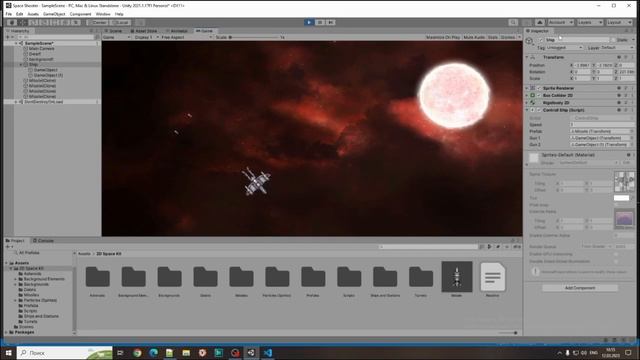640x360 pixels.
Task: Toggle the Local handle rotation button
Action: [120, 22]
